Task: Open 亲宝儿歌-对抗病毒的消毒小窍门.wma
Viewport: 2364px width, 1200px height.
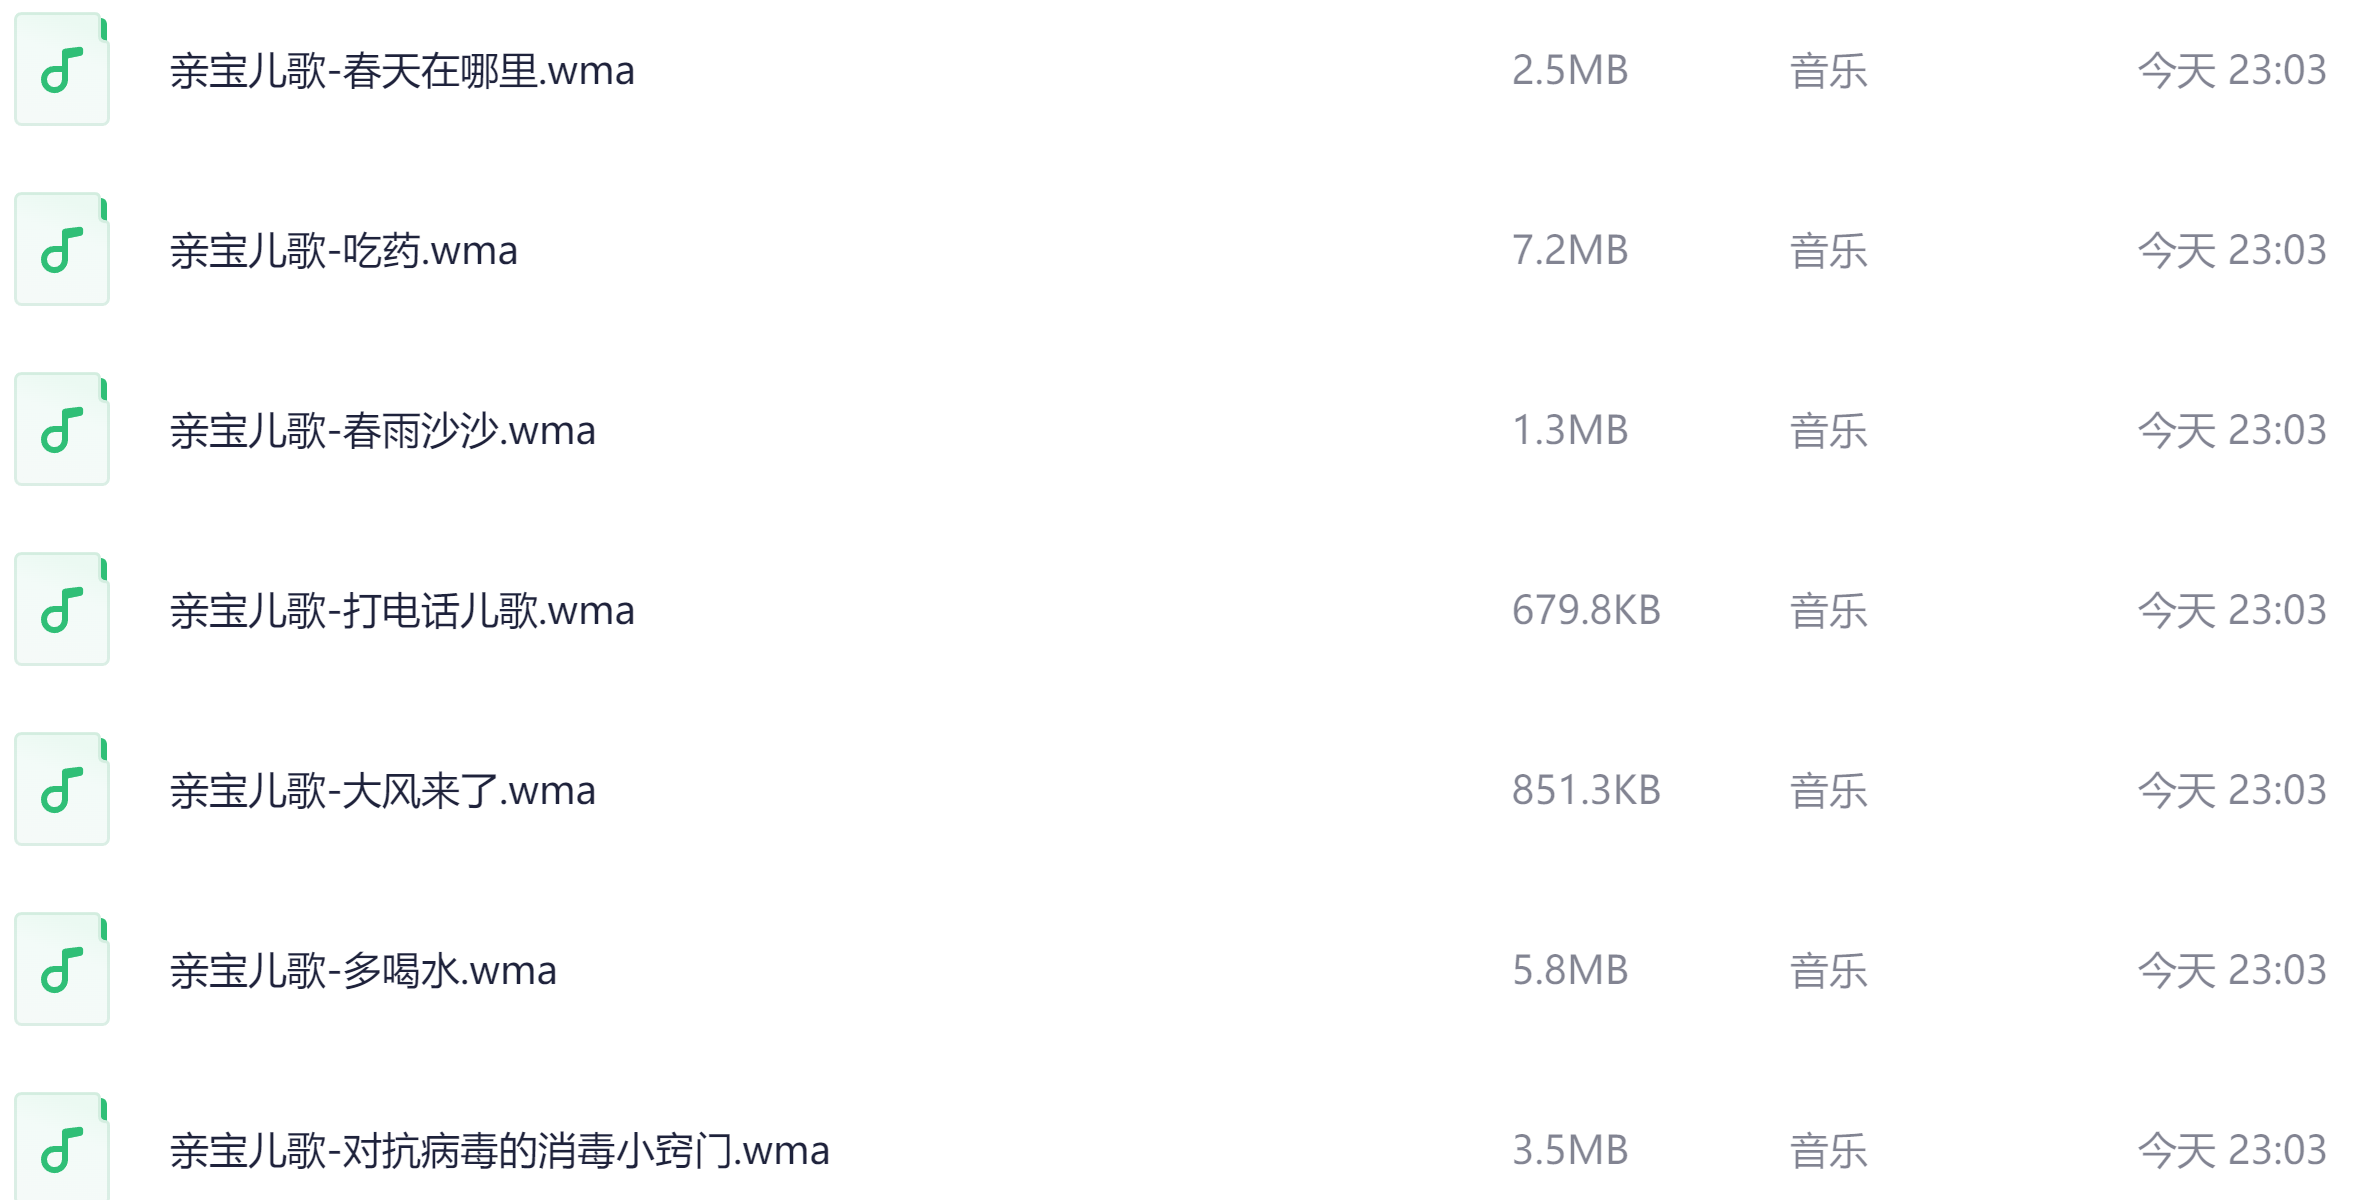Action: point(500,1151)
